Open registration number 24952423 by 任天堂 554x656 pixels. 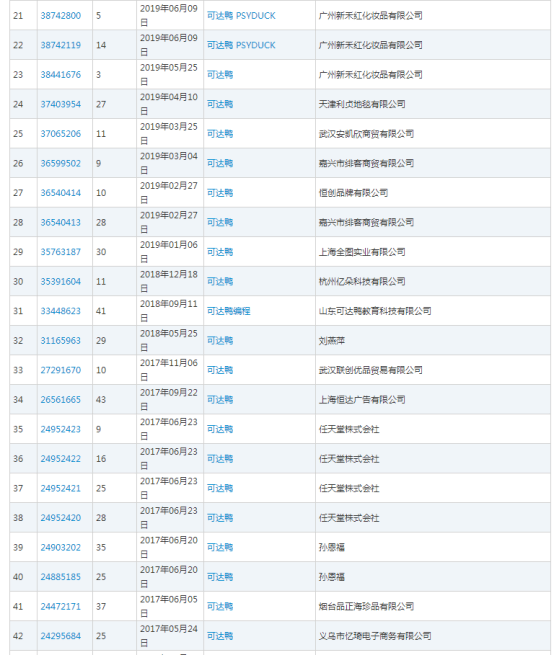pyautogui.click(x=61, y=429)
